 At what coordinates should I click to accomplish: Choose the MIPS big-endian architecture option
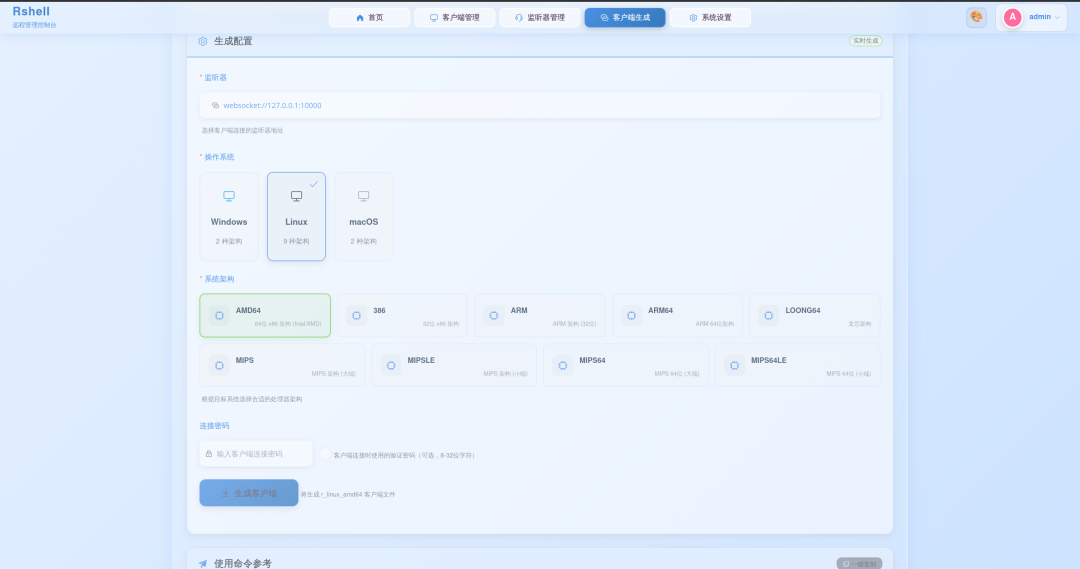[x=282, y=365]
